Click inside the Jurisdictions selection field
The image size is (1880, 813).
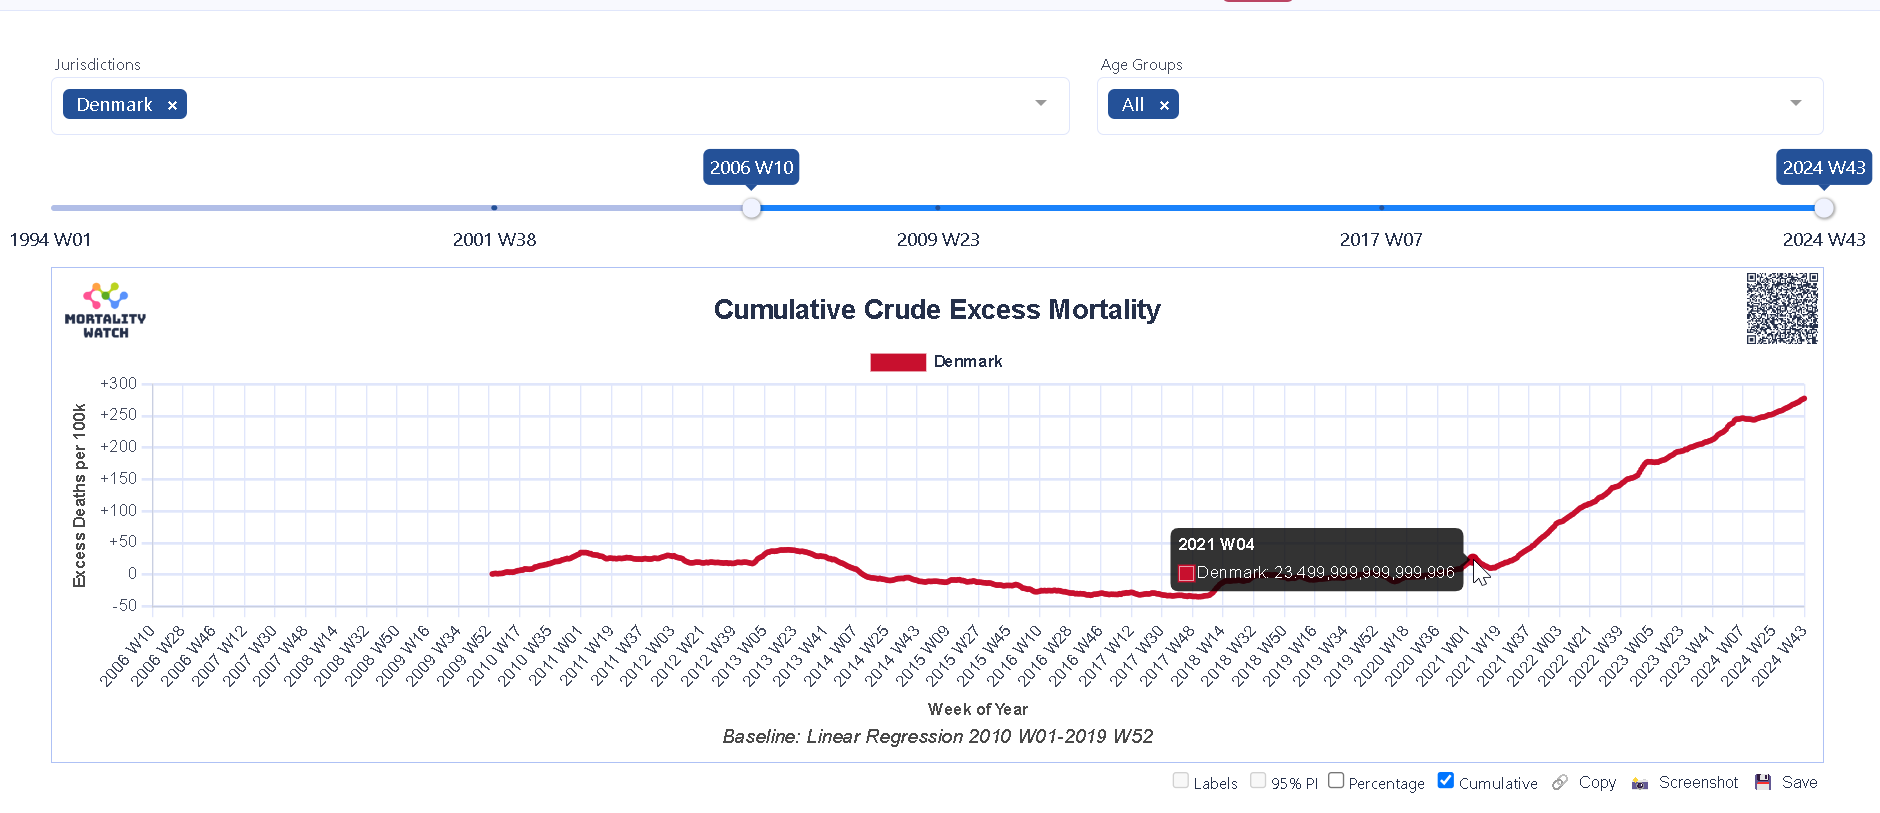coord(600,105)
